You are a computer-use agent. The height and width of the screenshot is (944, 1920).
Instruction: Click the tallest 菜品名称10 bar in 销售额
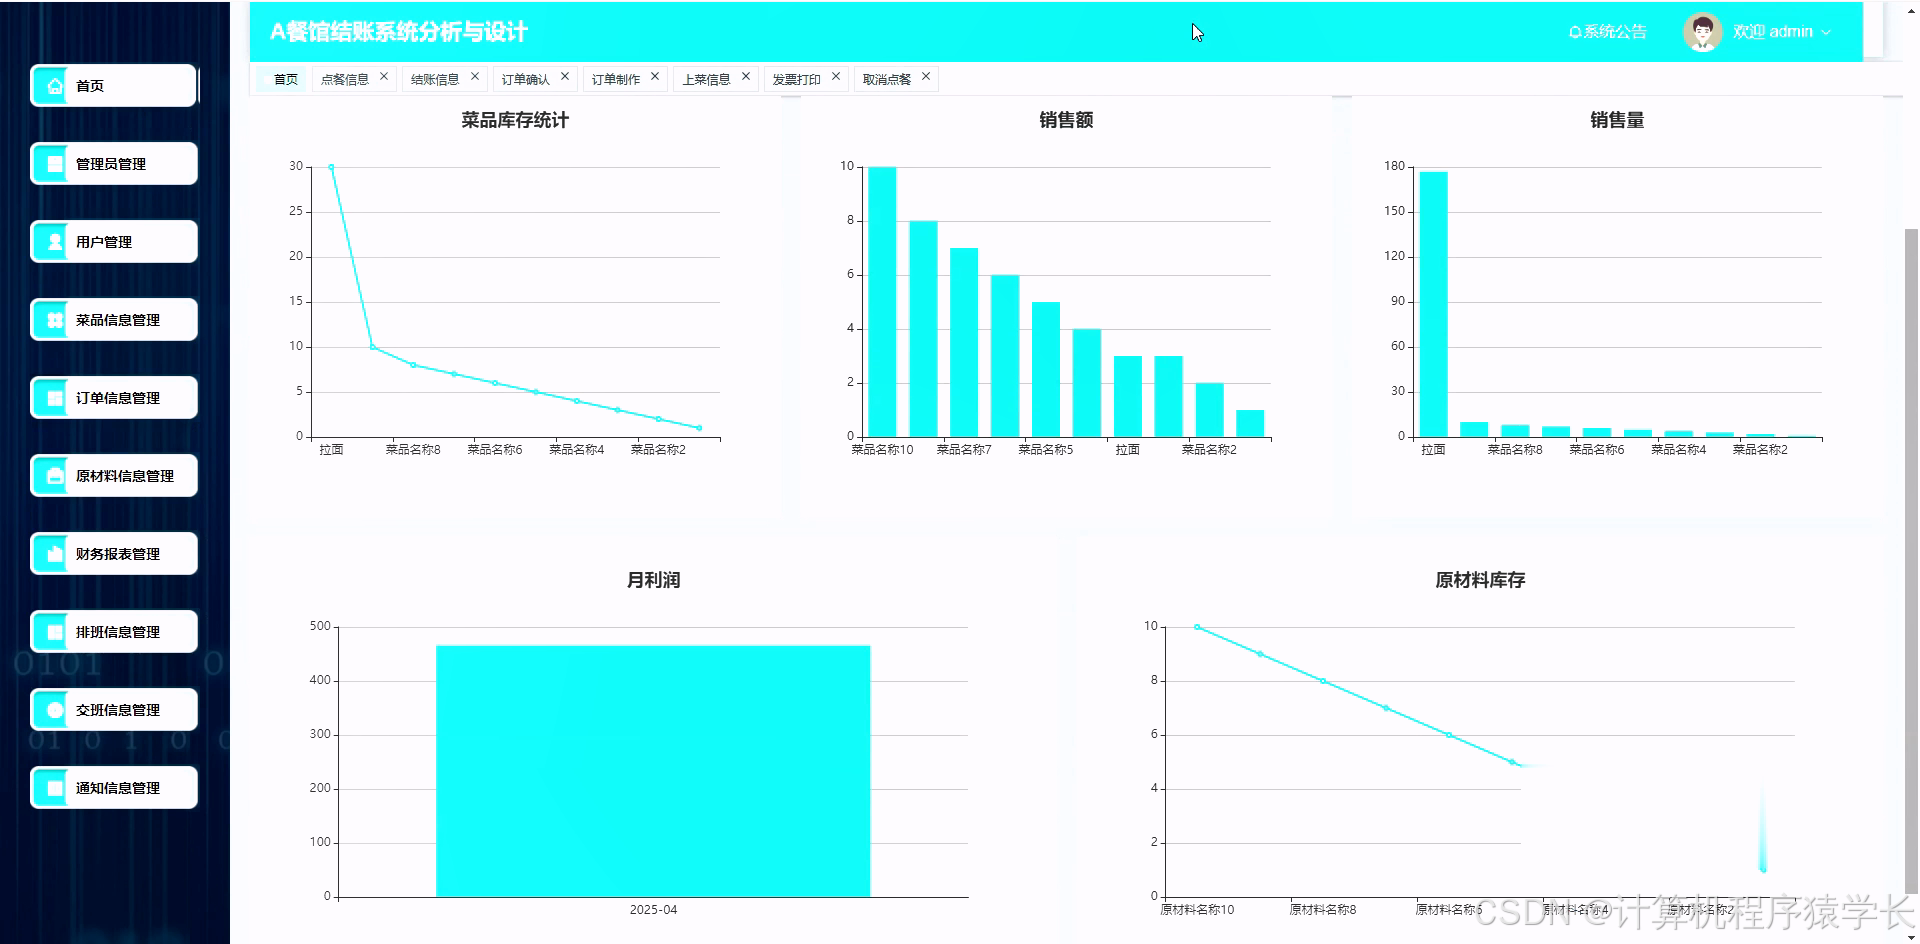[x=882, y=302]
